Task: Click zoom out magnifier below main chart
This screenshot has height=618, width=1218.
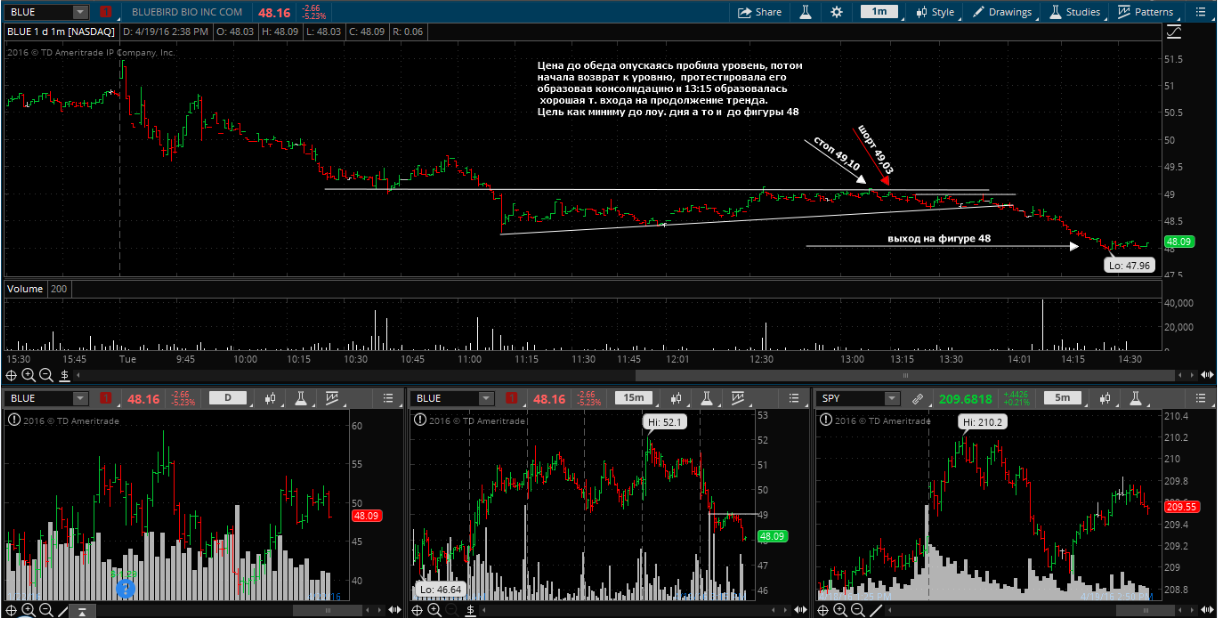Action: (x=46, y=375)
